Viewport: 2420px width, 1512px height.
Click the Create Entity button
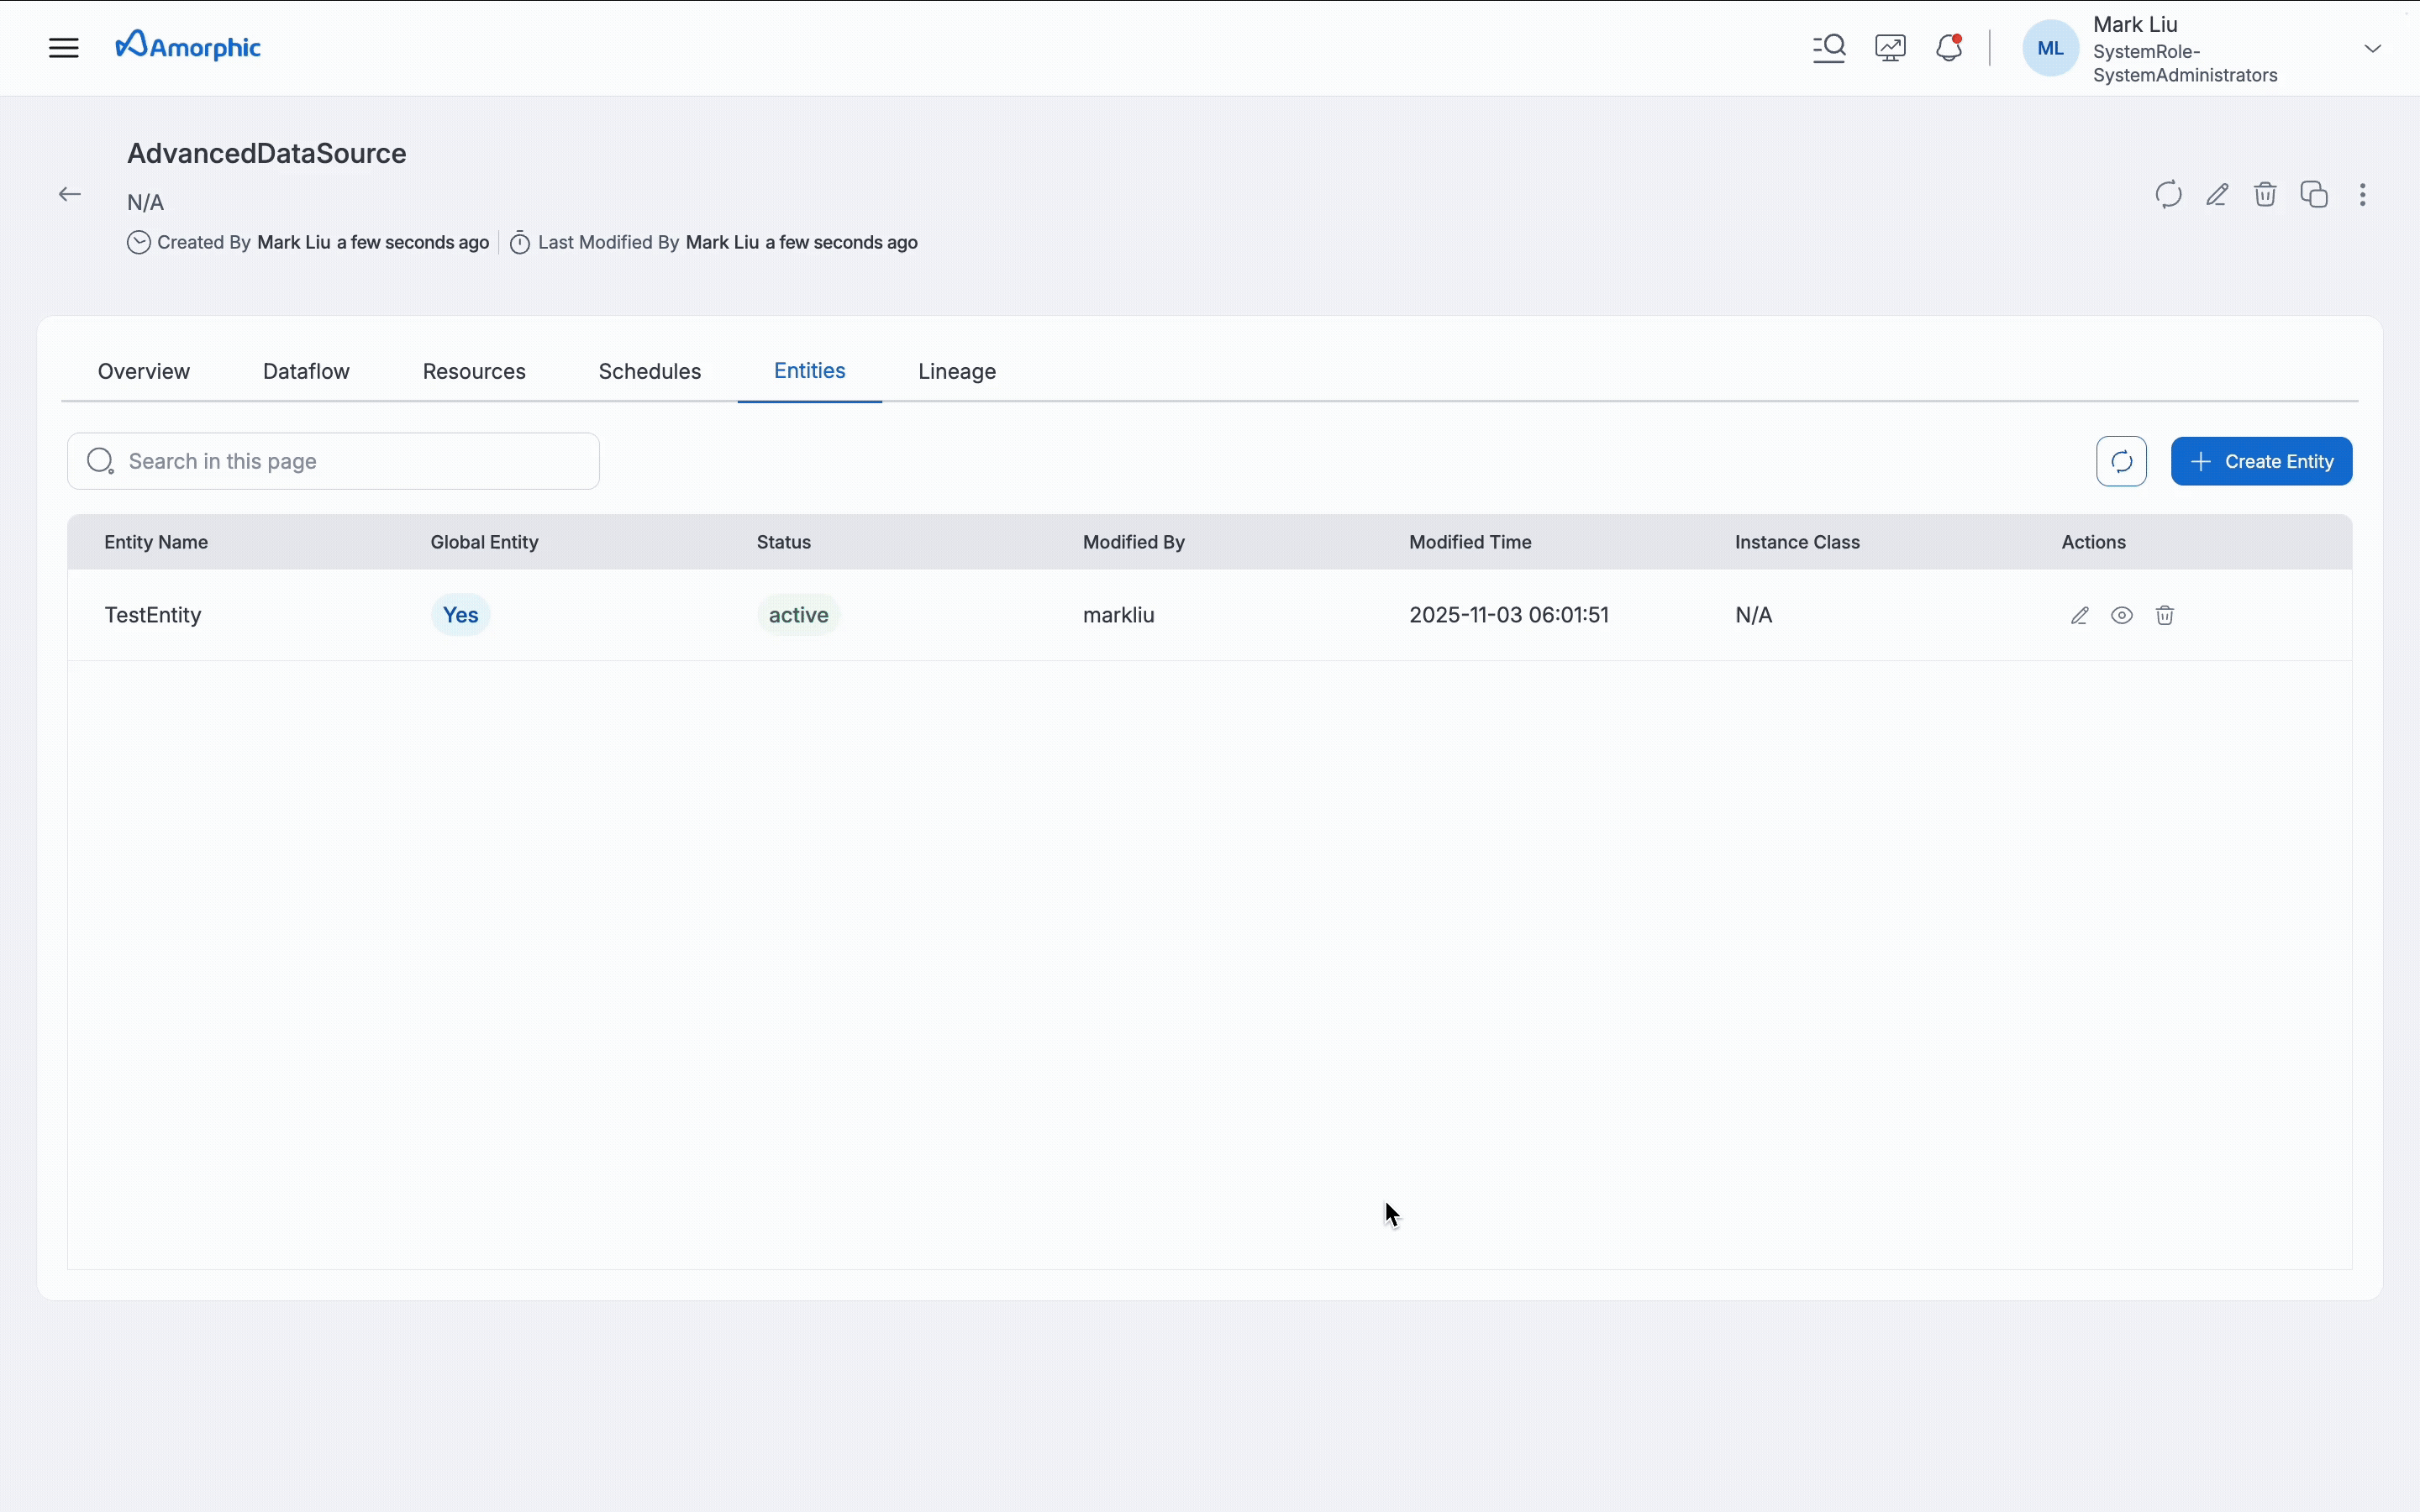[2261, 461]
